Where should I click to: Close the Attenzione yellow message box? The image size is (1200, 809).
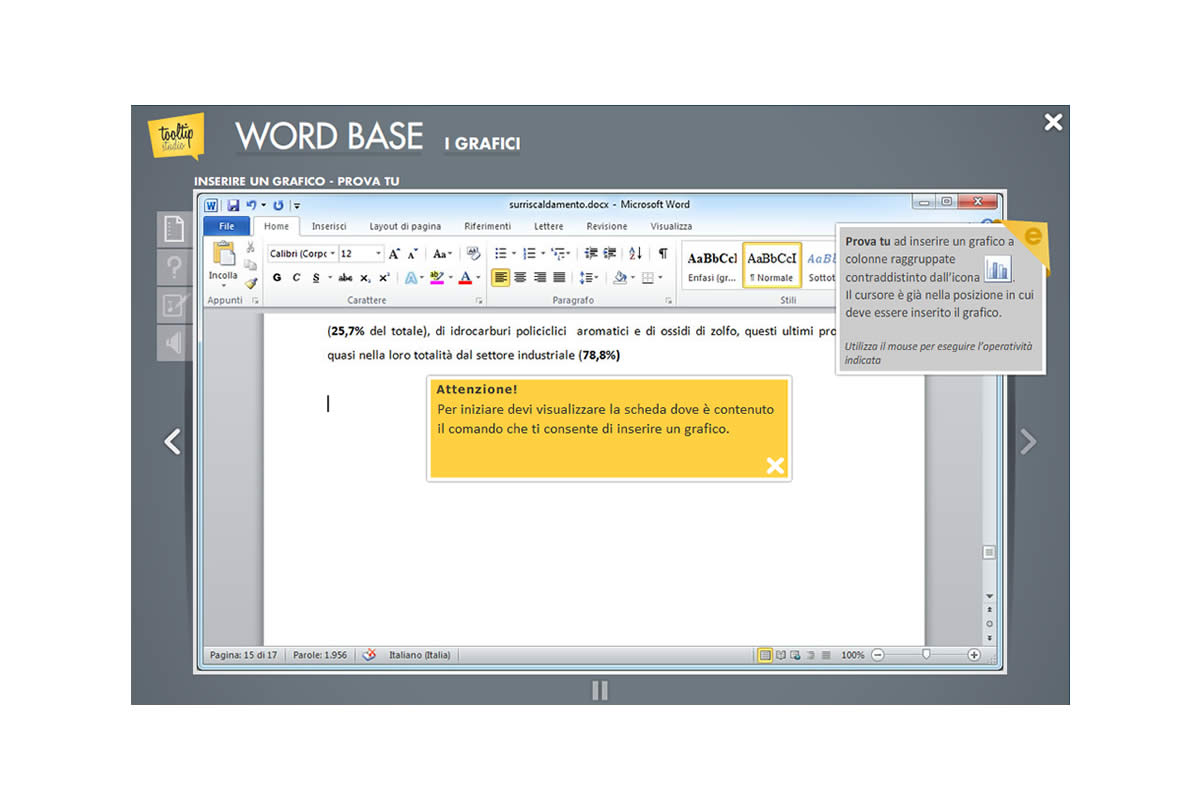click(x=775, y=465)
